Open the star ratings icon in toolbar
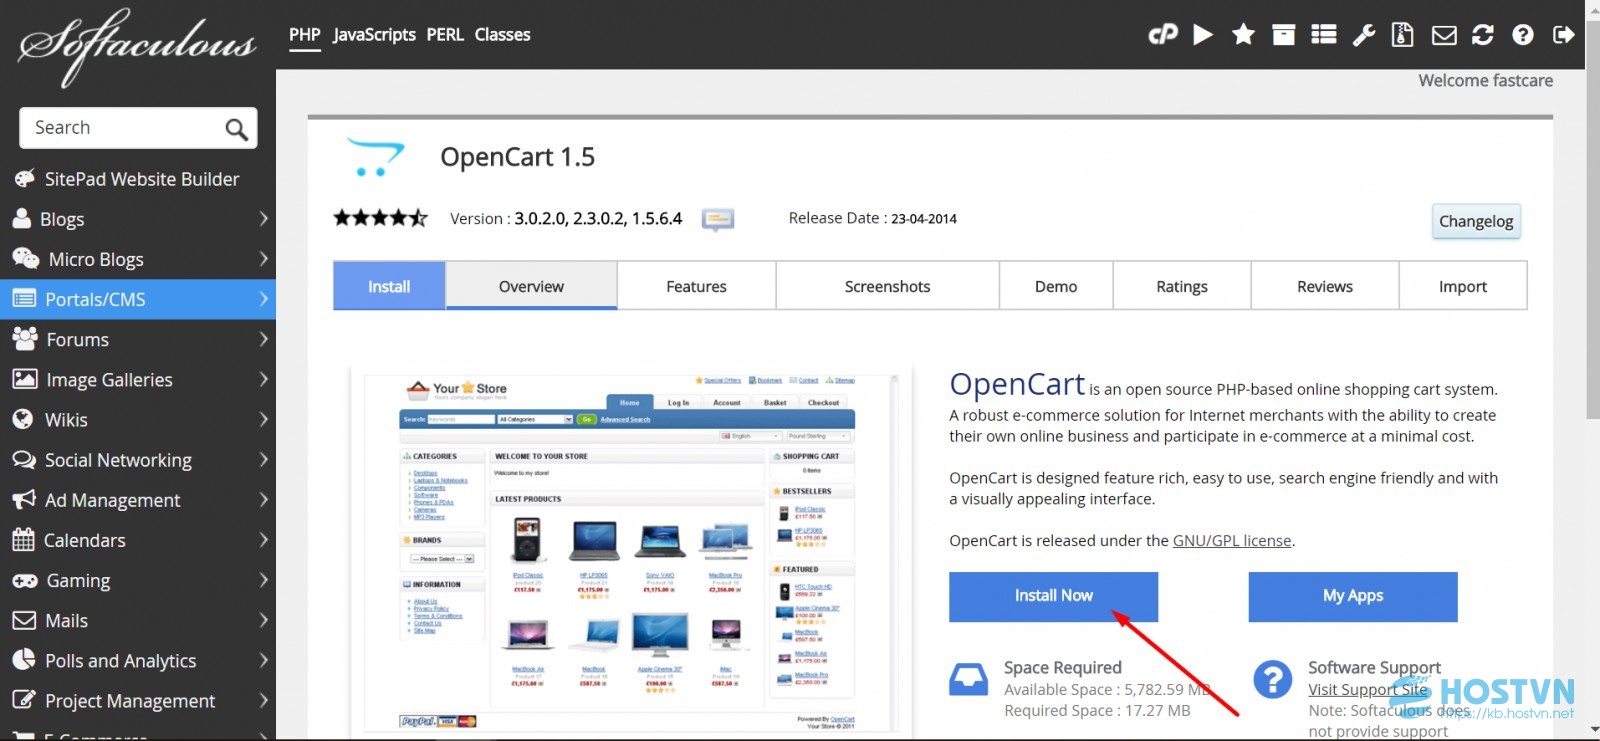 tap(1243, 35)
